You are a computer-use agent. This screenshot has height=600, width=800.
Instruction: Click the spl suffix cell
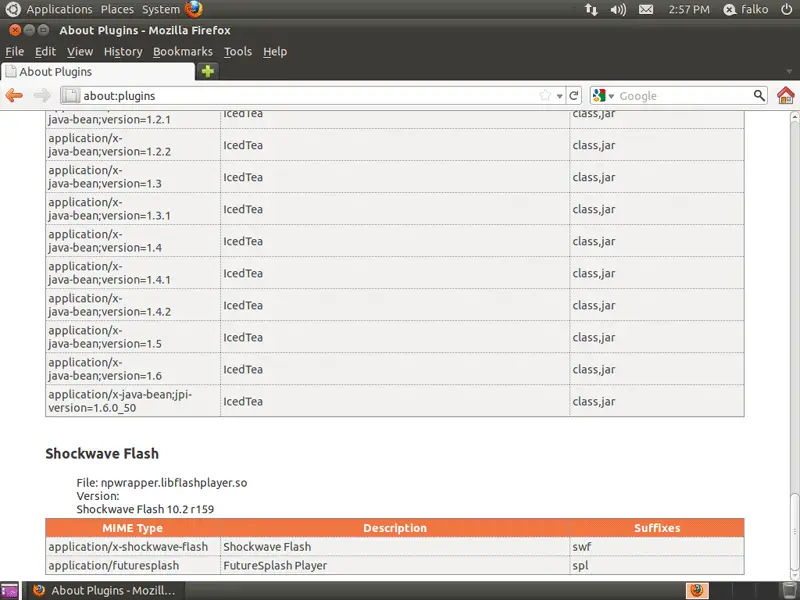(657, 565)
